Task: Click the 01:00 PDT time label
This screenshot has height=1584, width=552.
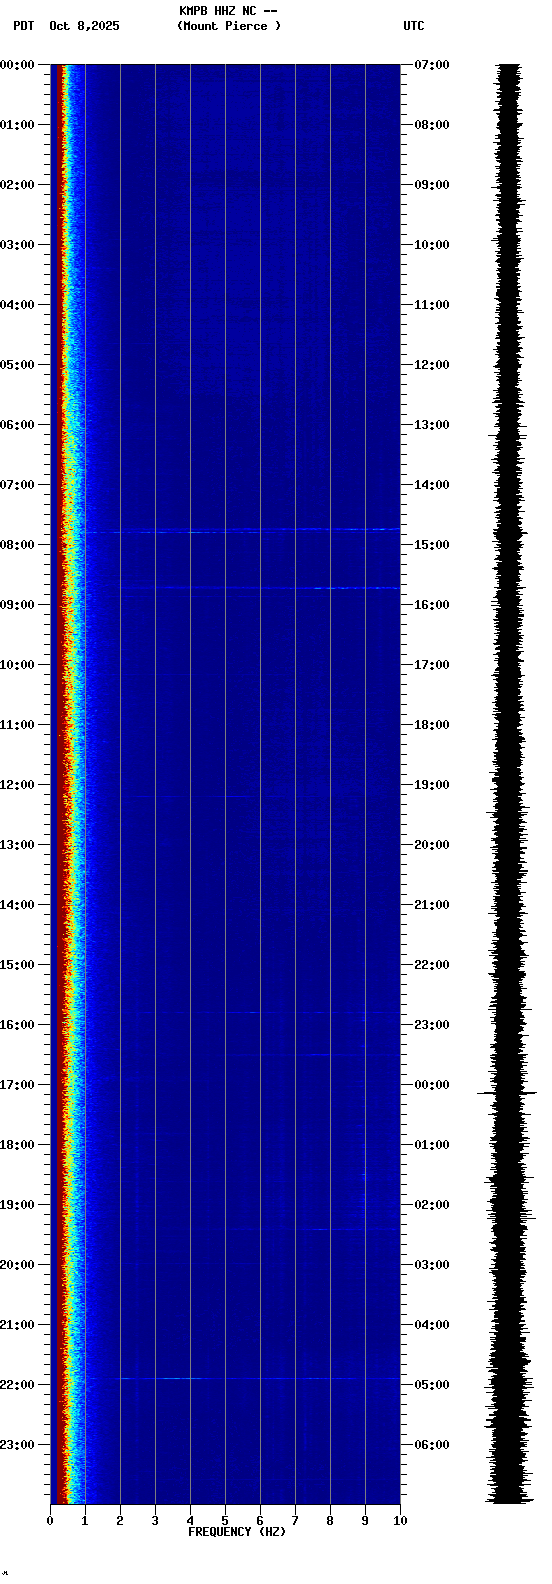Action: pos(18,125)
